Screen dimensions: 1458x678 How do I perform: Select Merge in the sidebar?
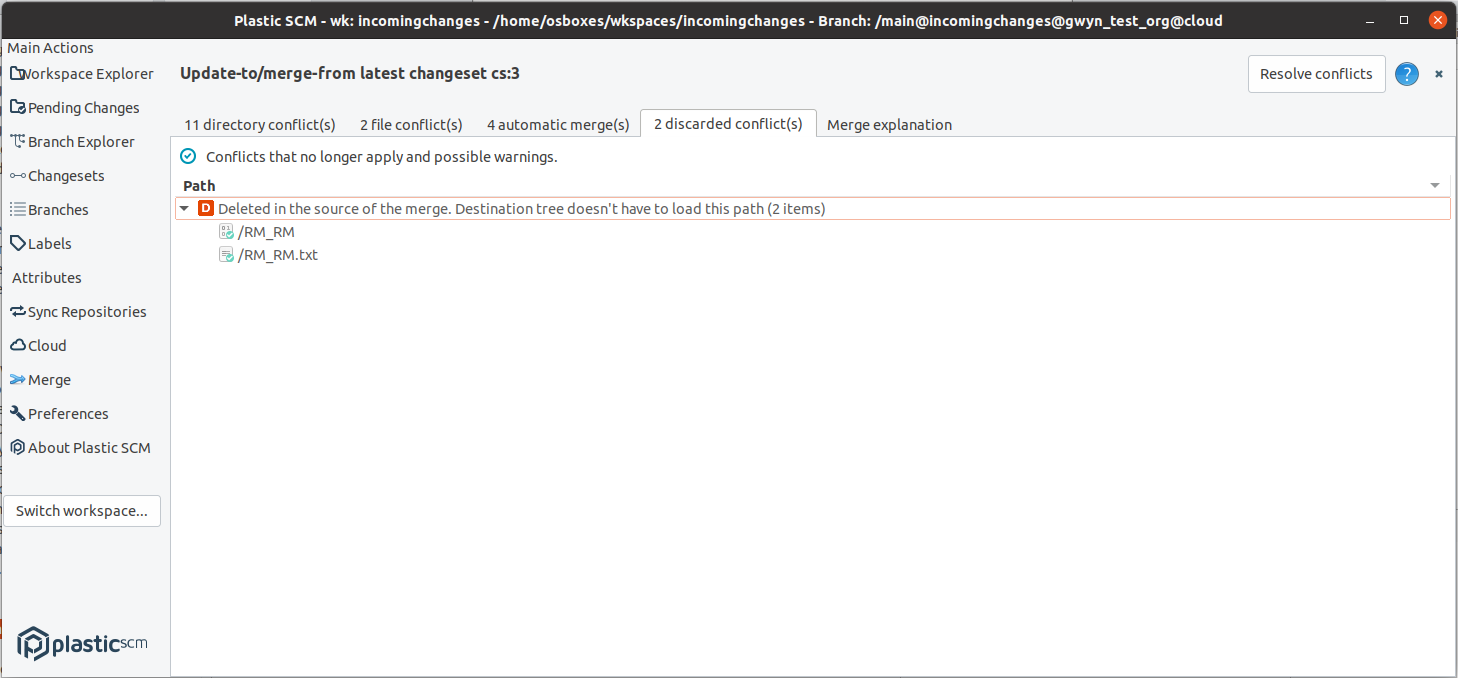click(x=48, y=379)
